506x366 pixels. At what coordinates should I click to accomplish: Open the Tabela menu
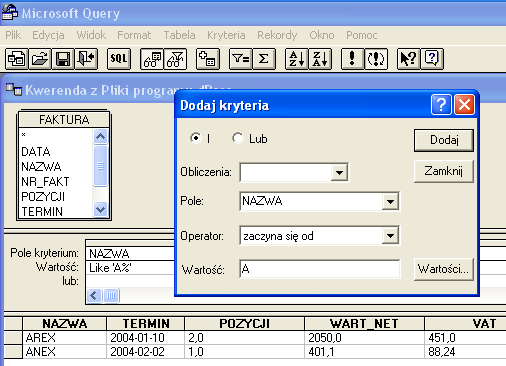(179, 35)
